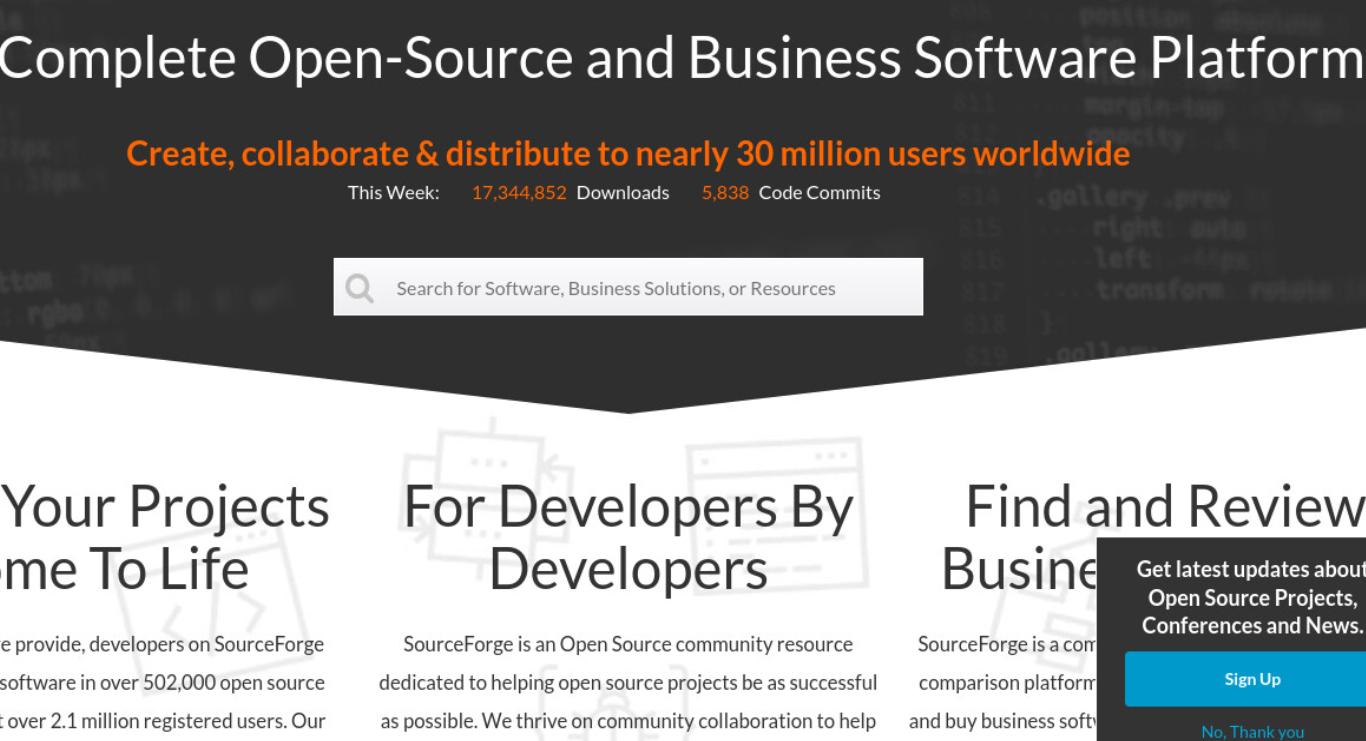
Task: Click the For Developers By Developers heading
Action: click(x=628, y=537)
